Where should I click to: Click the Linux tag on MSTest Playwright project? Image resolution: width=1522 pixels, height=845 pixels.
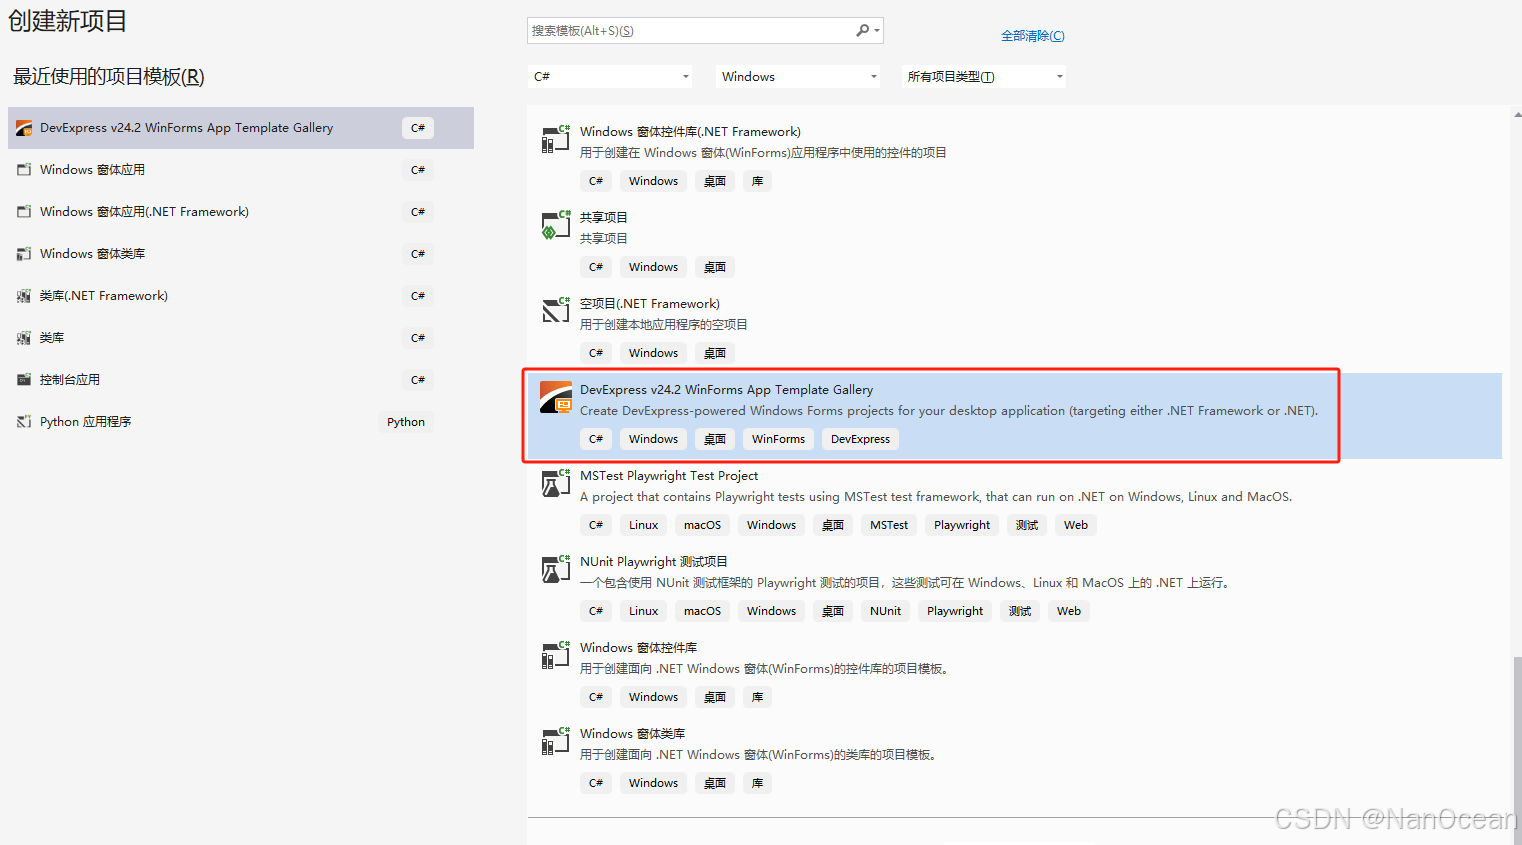[x=643, y=525]
